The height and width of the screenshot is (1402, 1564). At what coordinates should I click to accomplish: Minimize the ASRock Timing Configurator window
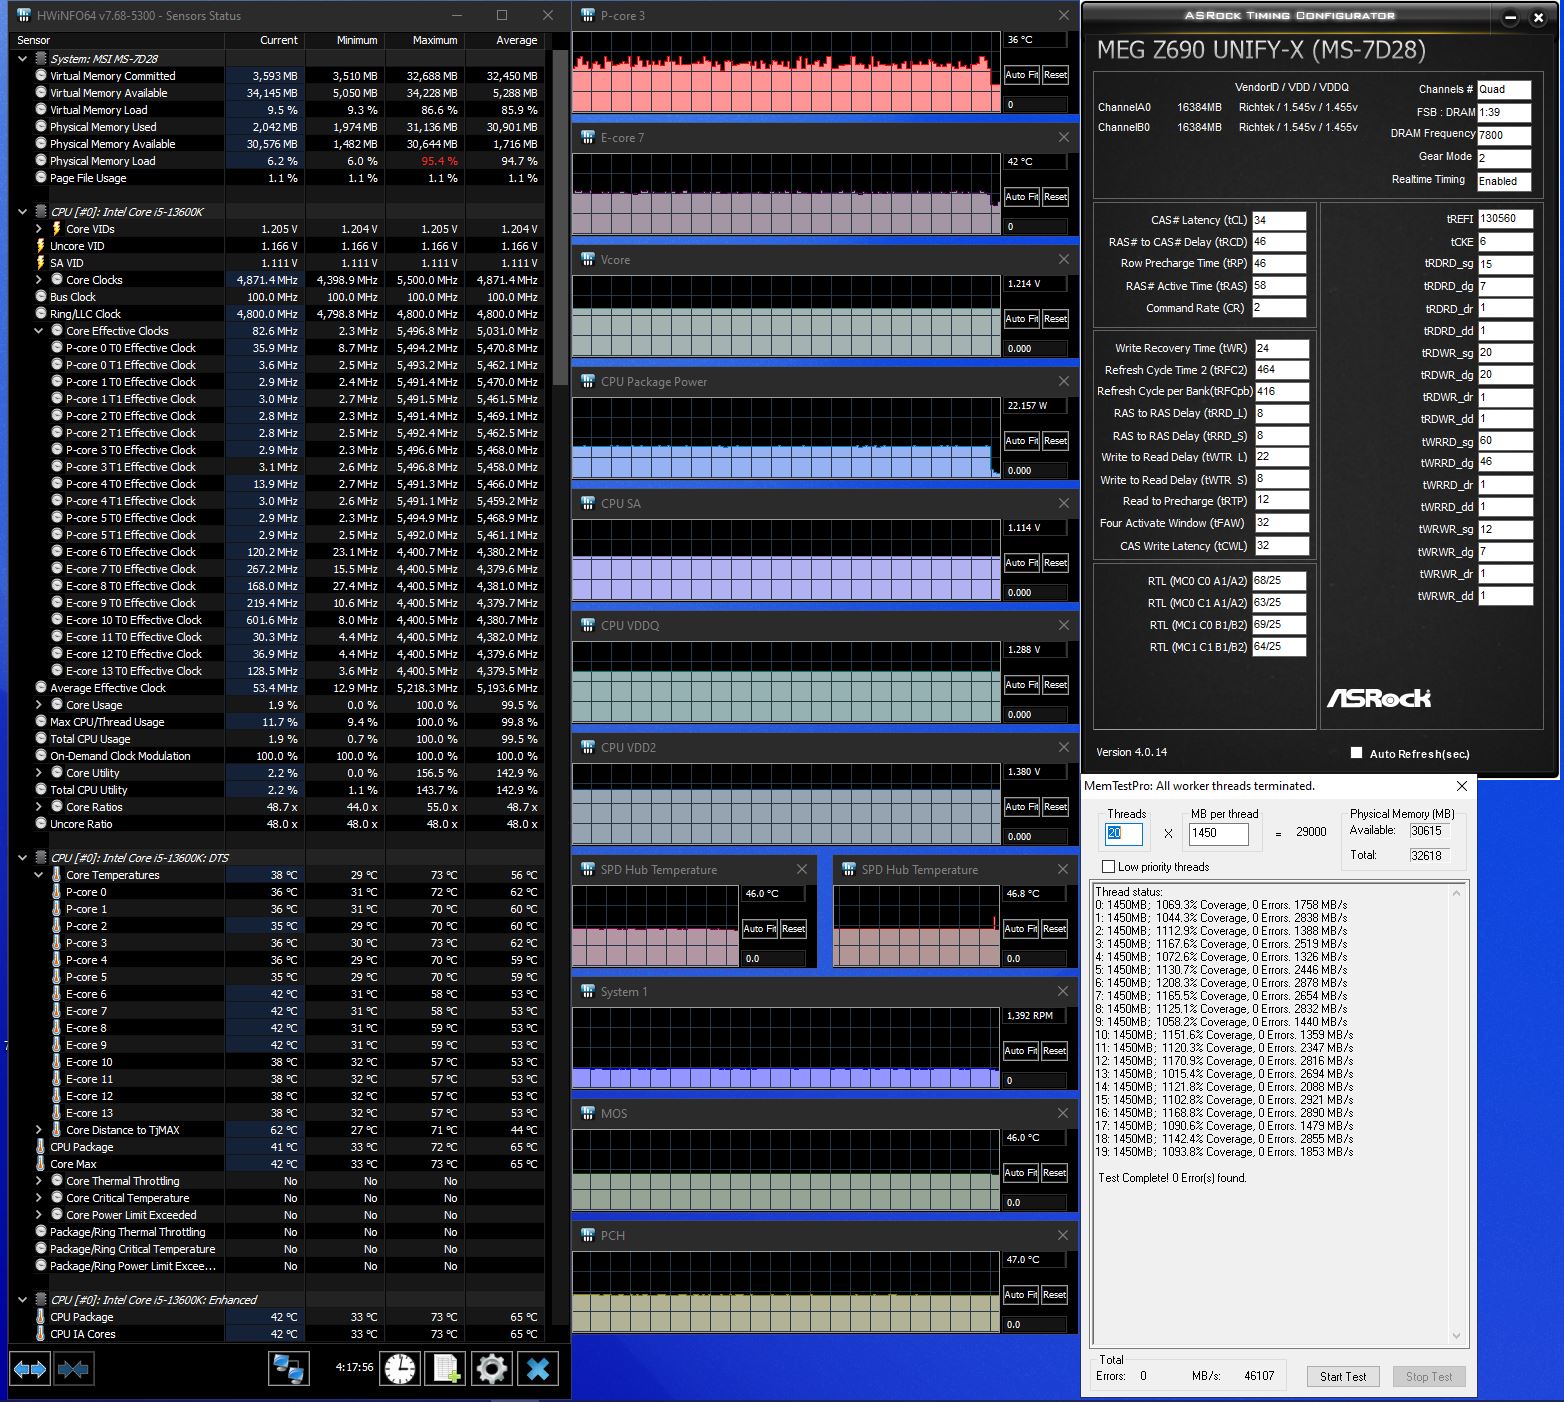coord(1510,18)
